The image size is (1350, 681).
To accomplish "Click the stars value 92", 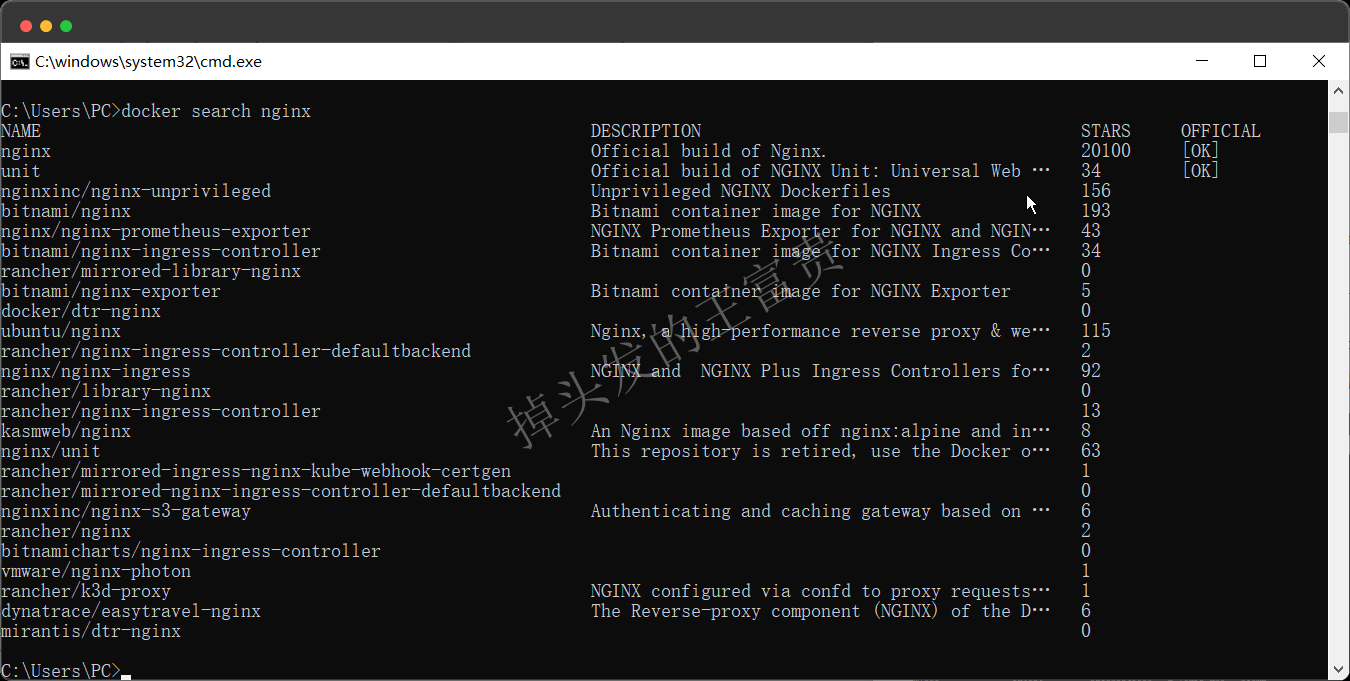I will (1091, 371).
